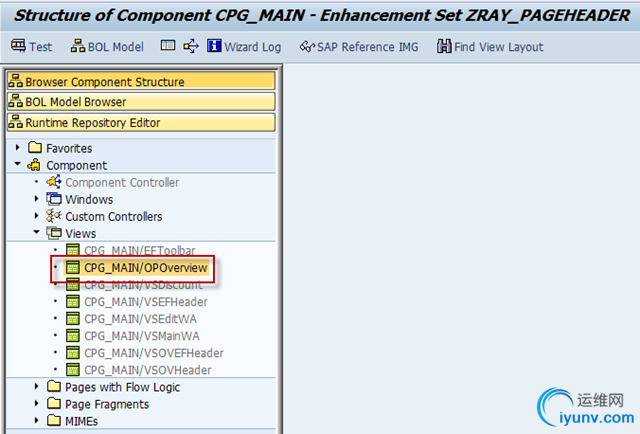
Task: Open view CPG_MAIN/VSMainWA
Action: pyautogui.click(x=142, y=336)
